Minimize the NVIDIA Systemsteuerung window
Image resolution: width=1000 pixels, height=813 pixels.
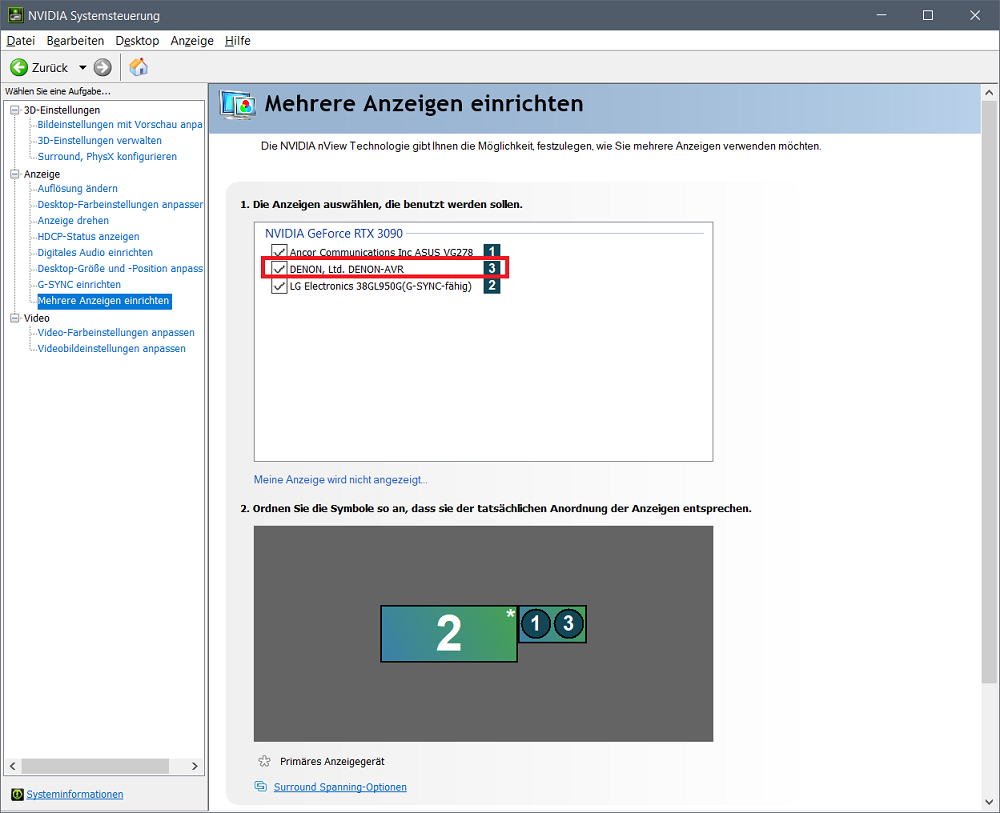point(881,15)
